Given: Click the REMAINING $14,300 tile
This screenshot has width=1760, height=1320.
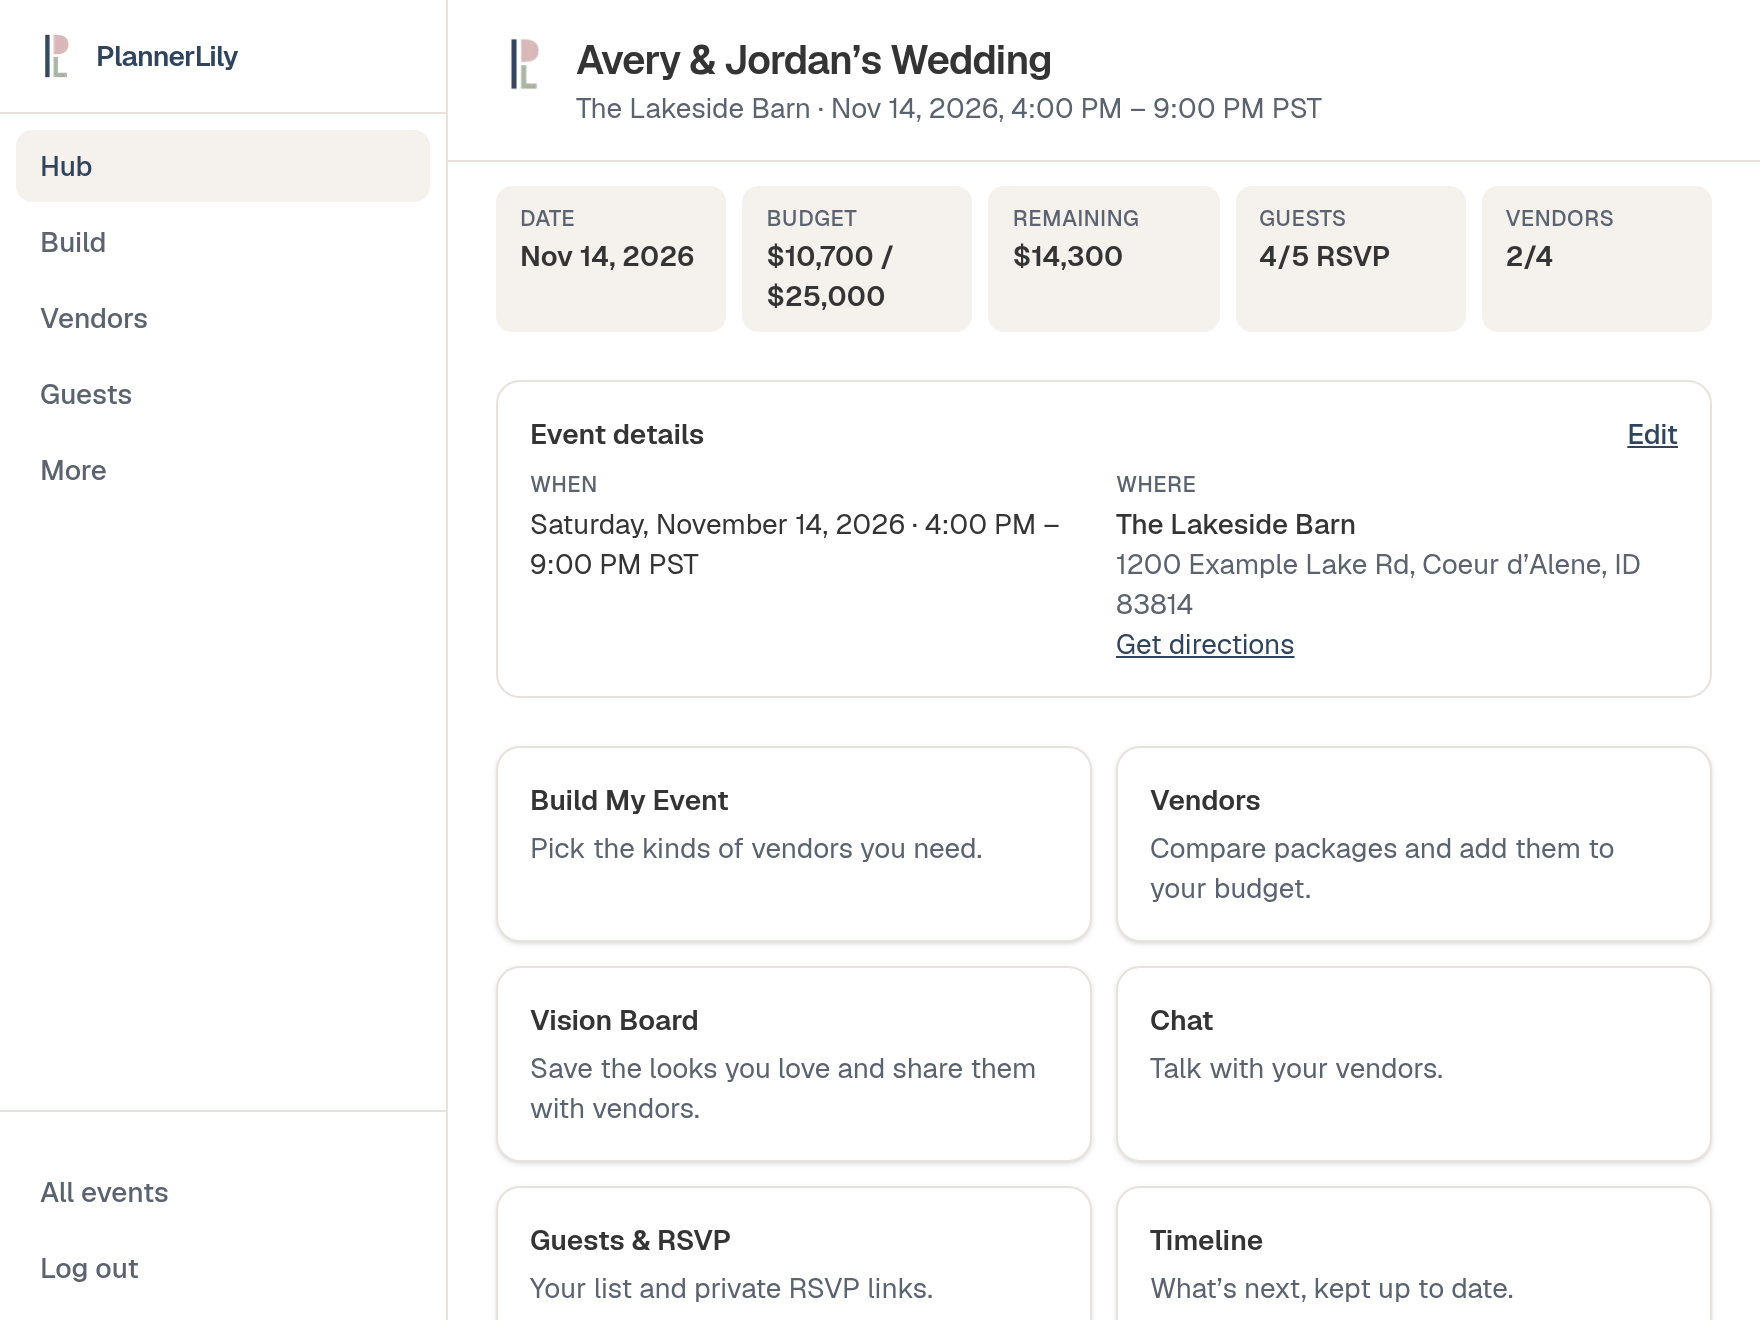Looking at the screenshot, I should pos(1104,259).
